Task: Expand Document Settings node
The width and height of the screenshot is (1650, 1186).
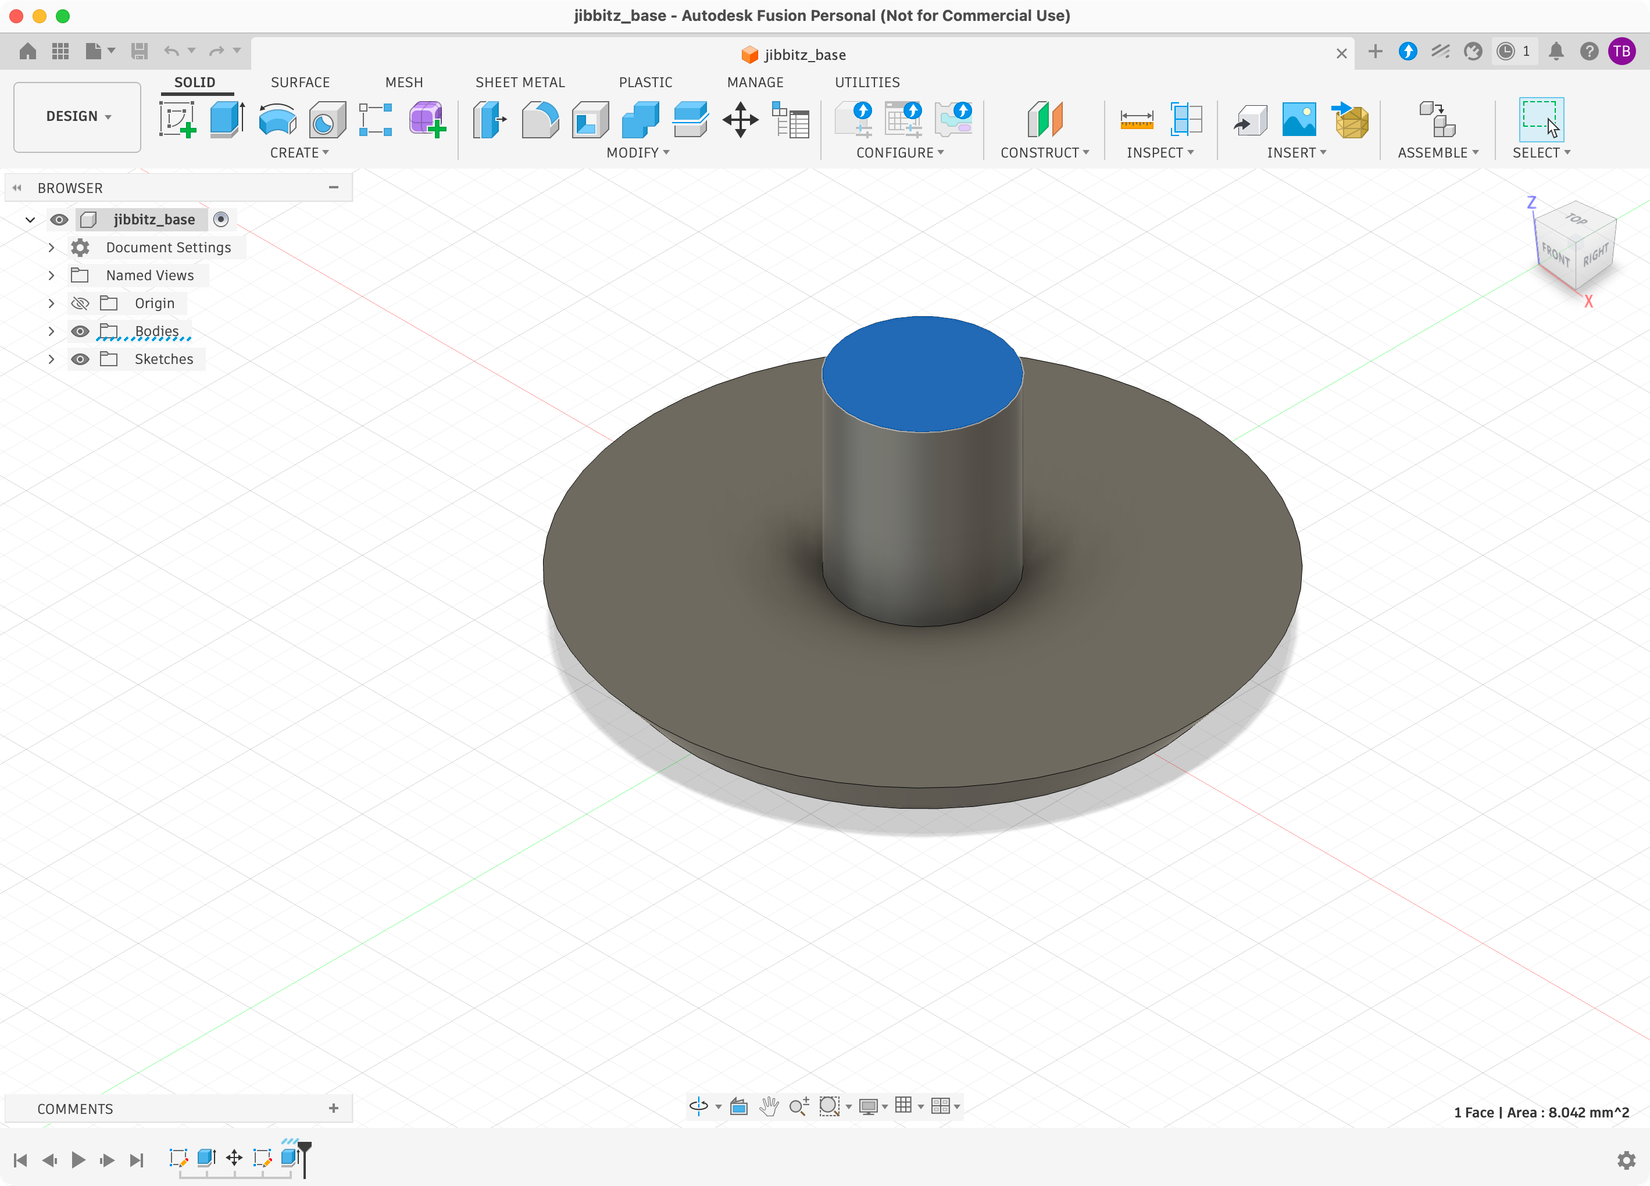Action: coord(51,248)
